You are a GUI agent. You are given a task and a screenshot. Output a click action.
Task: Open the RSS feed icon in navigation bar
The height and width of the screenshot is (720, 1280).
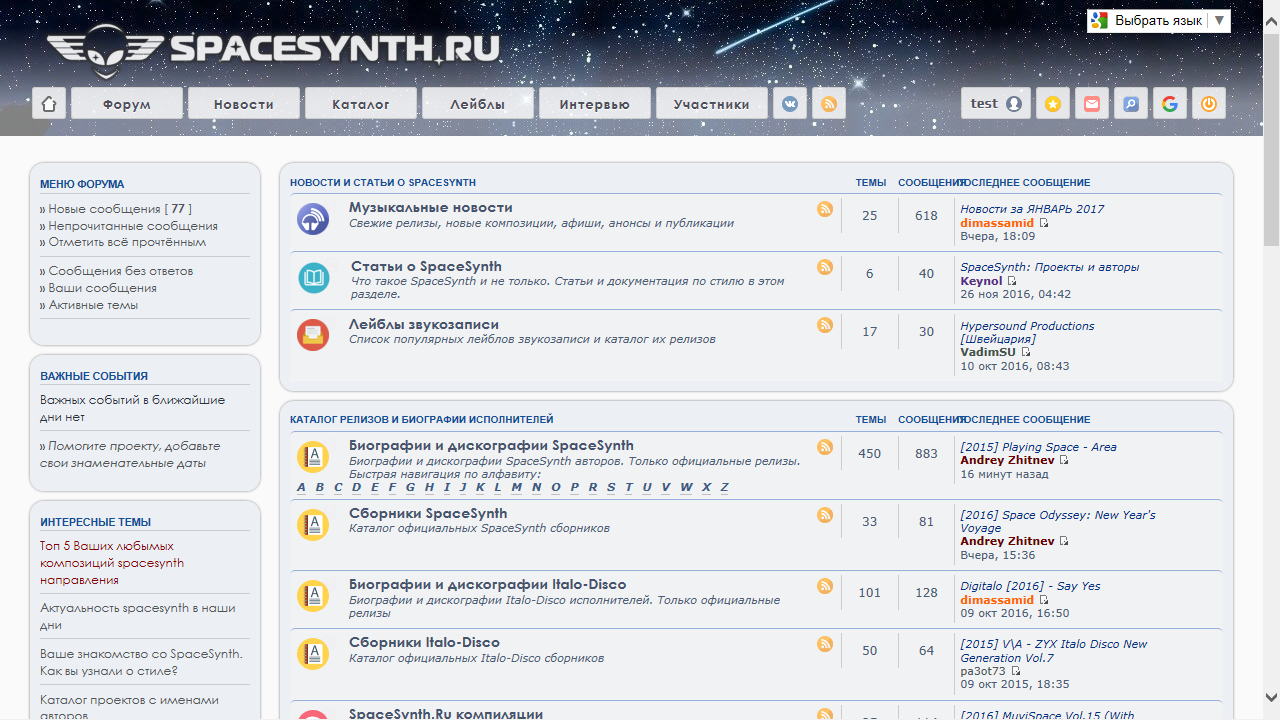coord(829,103)
